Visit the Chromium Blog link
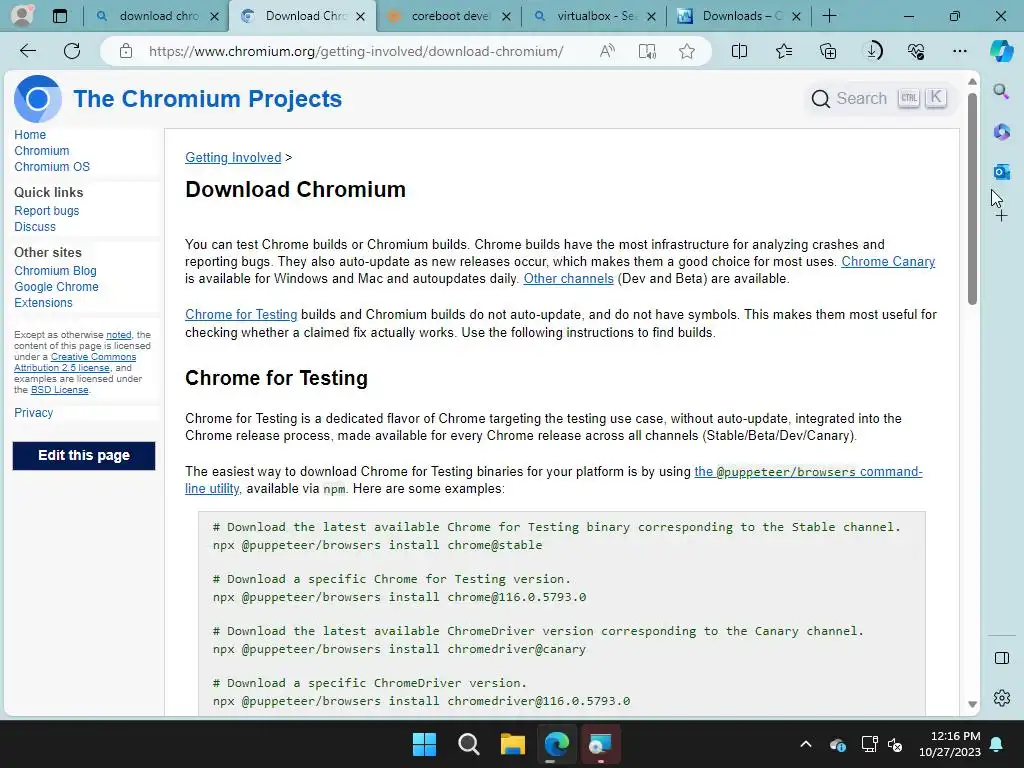This screenshot has width=1024, height=768. click(x=56, y=270)
